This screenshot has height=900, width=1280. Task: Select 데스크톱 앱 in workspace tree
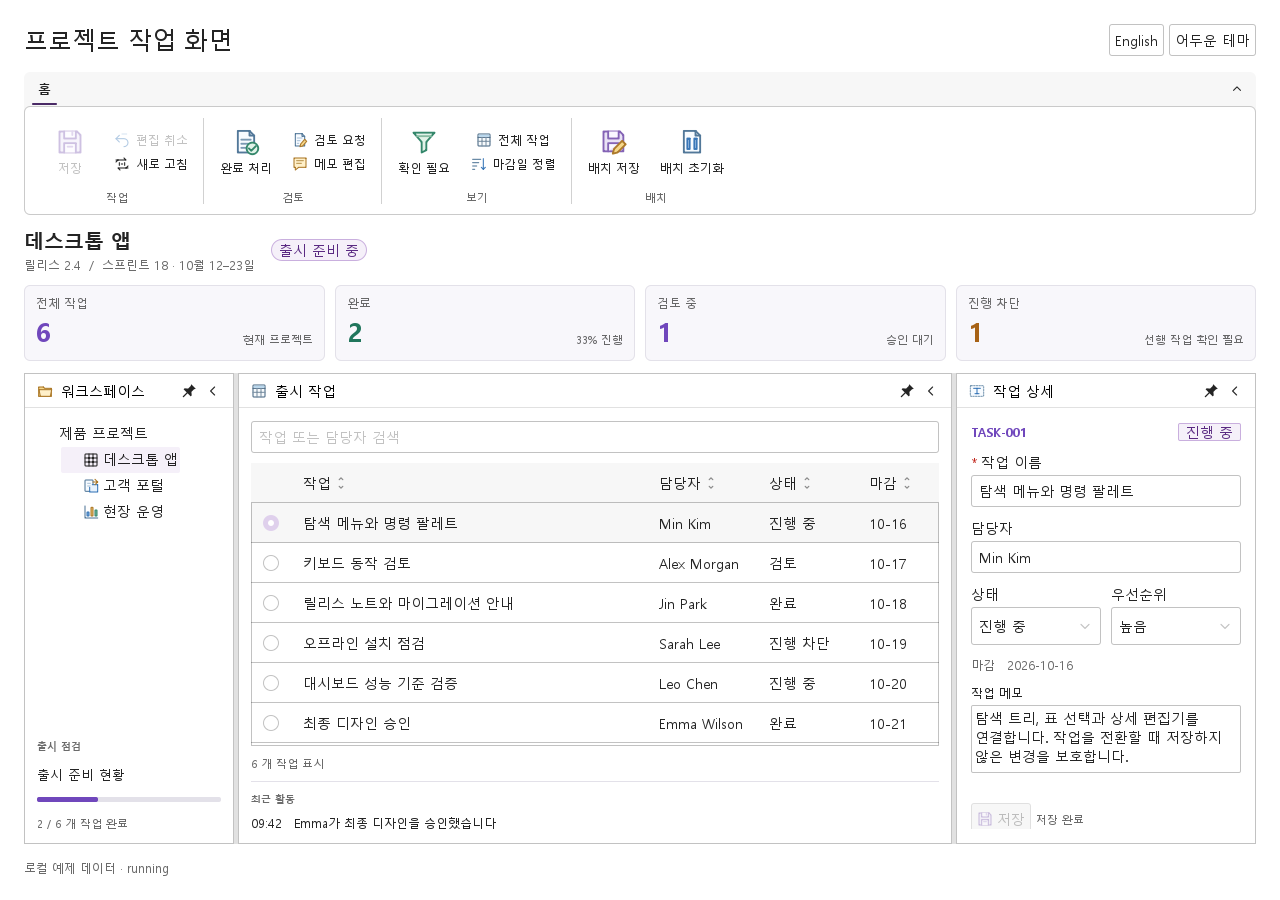[120, 459]
